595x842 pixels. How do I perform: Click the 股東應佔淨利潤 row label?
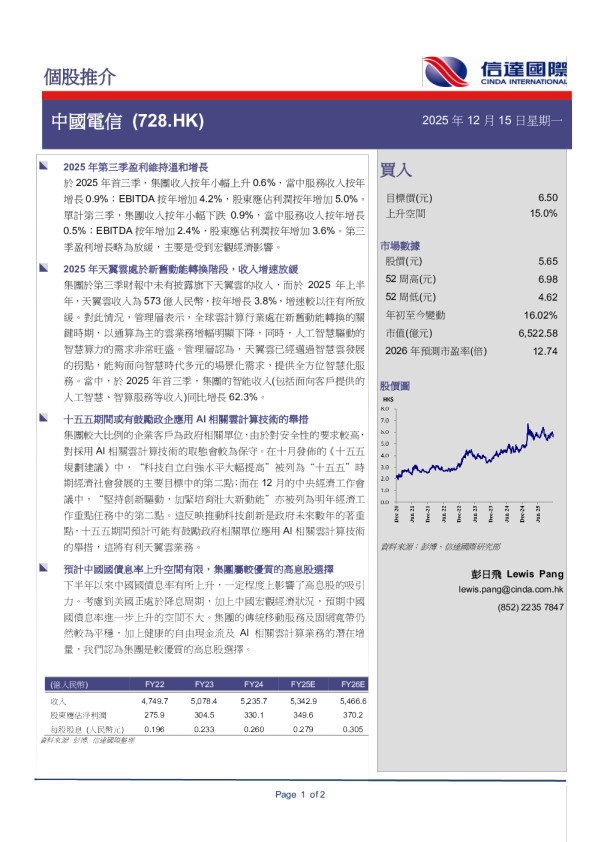tap(78, 715)
